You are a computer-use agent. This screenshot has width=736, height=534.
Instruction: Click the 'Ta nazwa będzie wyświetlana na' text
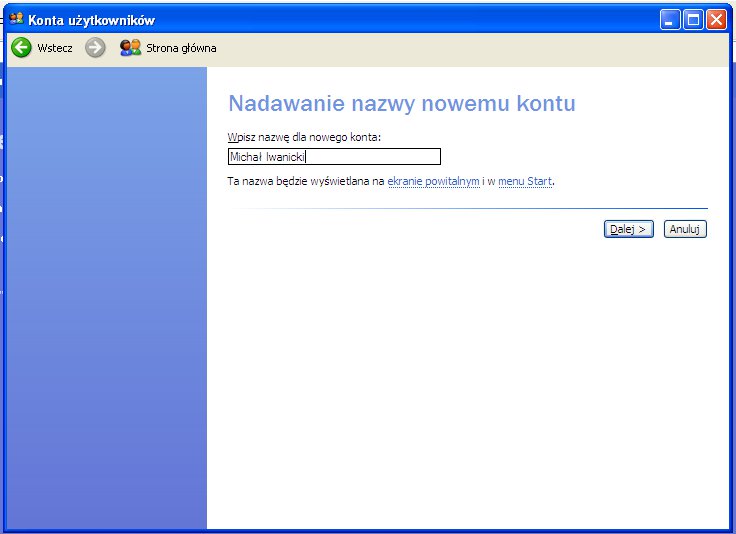click(306, 182)
